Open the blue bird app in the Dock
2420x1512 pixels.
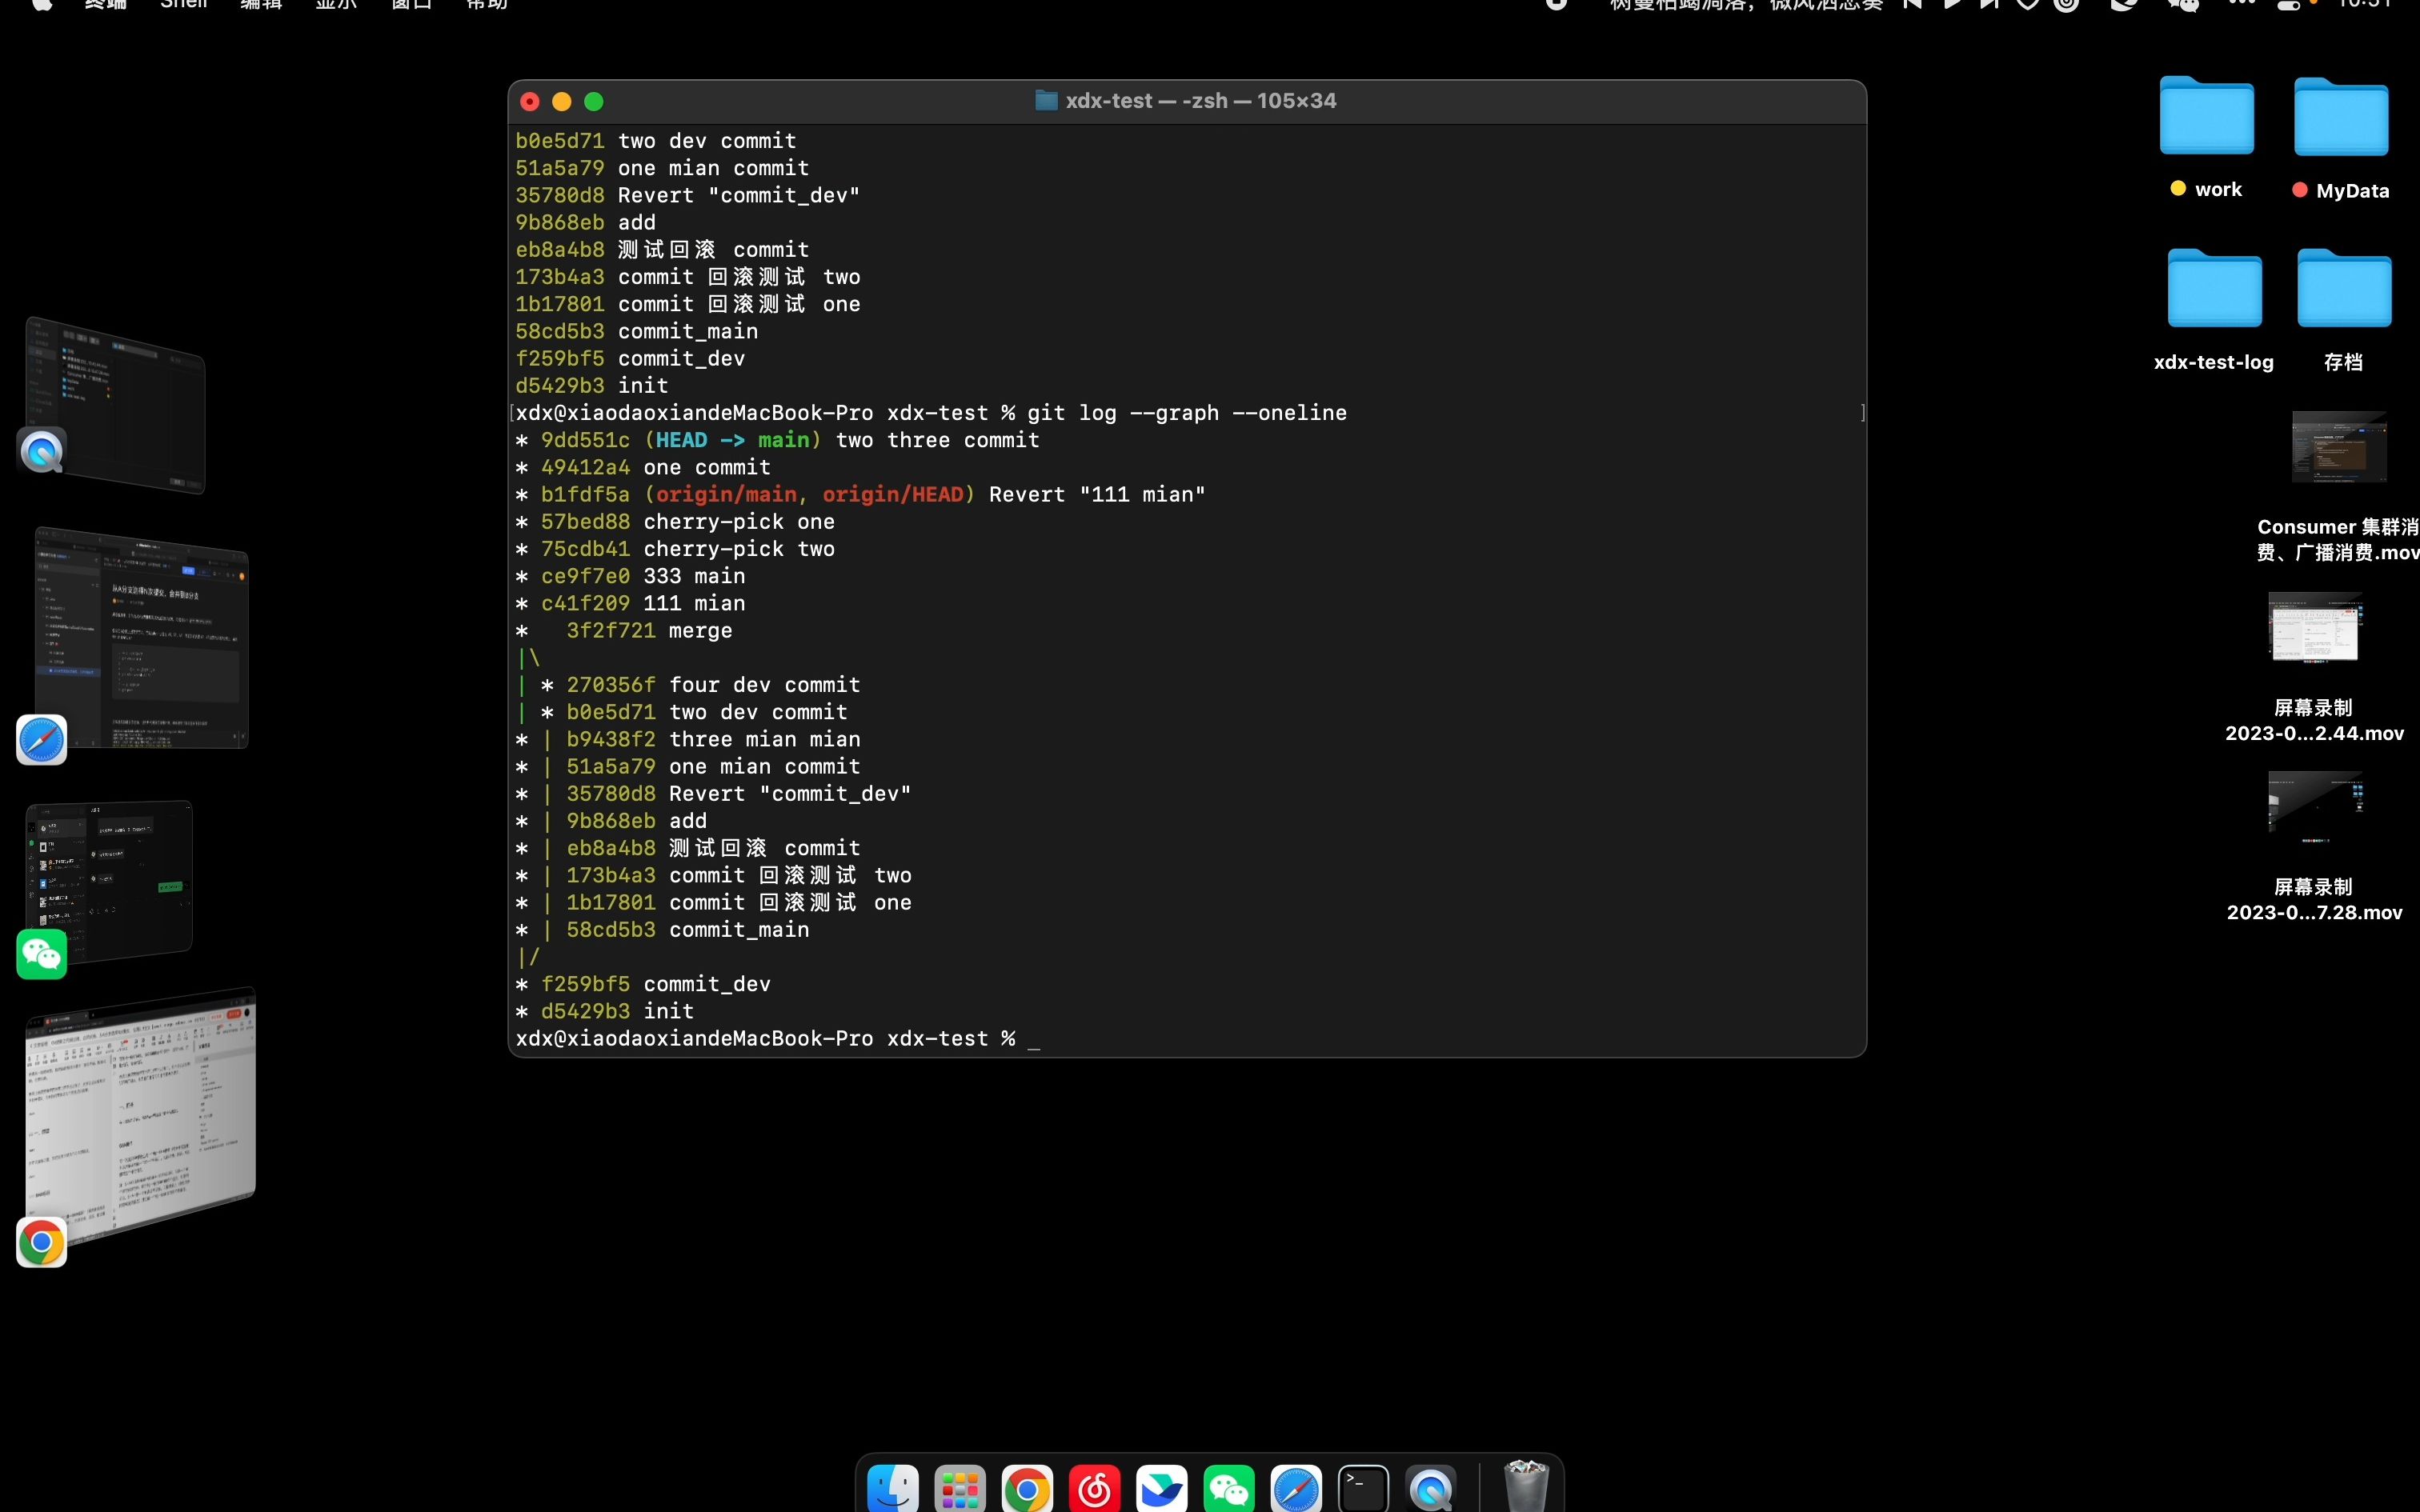pyautogui.click(x=1161, y=1489)
